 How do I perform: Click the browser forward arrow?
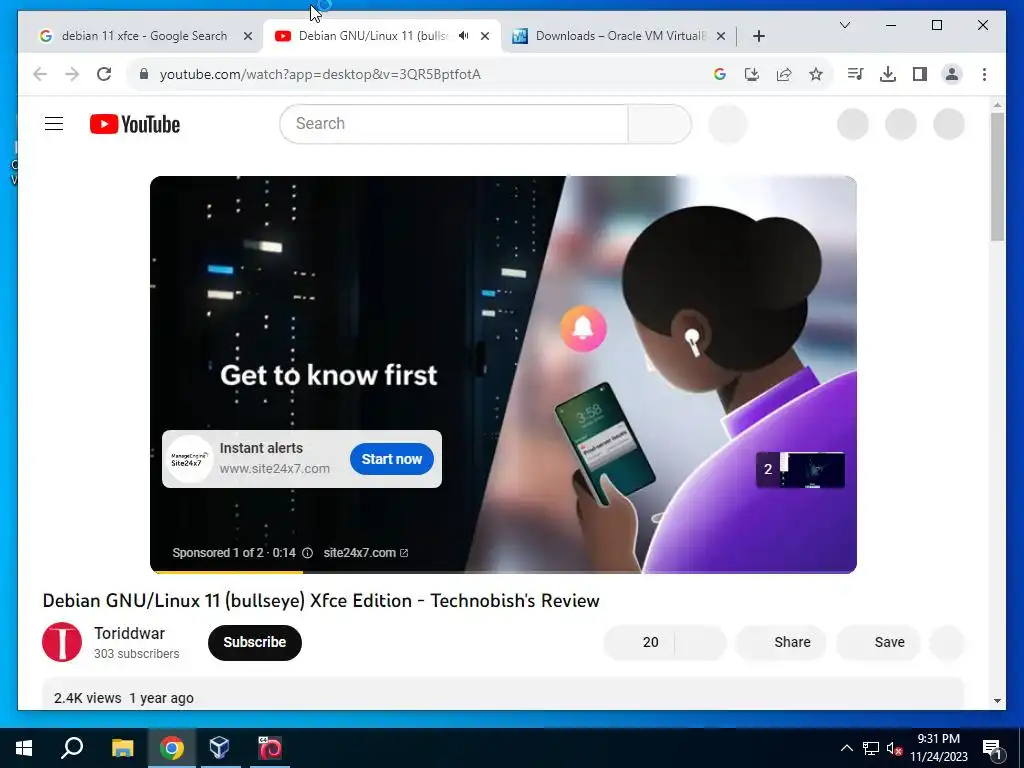pos(72,74)
